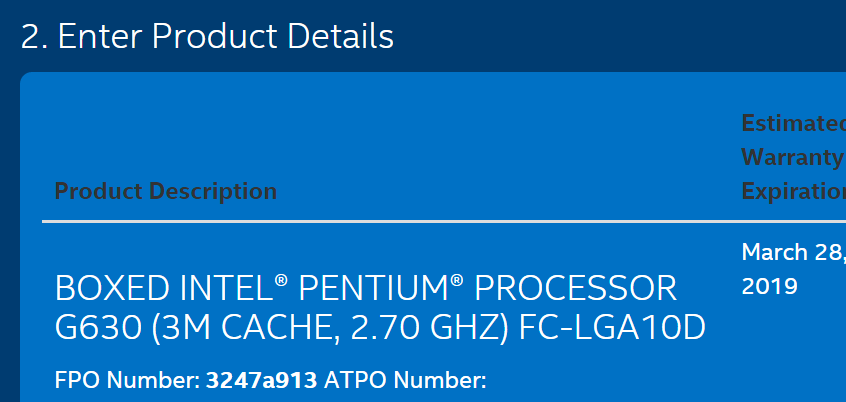This screenshot has height=402, width=846.
Task: Click the word "Estimated" in the column header
Action: pyautogui.click(x=793, y=123)
